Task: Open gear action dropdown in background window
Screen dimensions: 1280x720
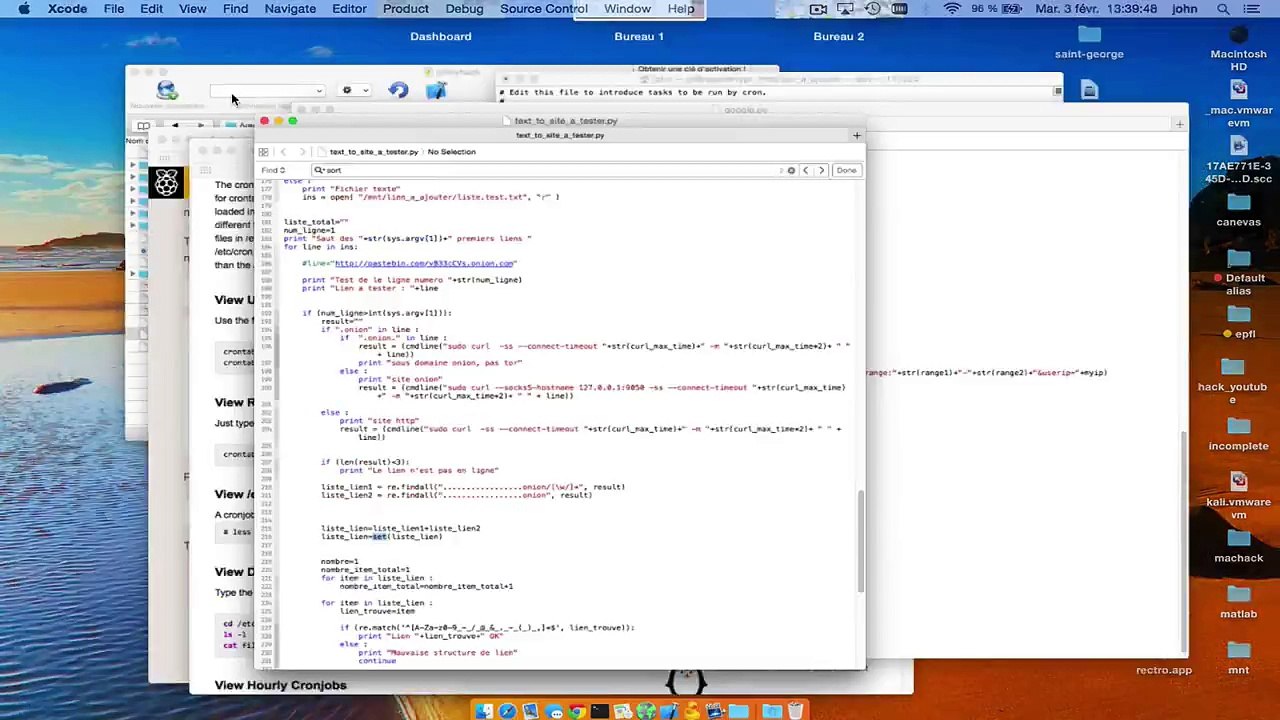Action: click(353, 91)
